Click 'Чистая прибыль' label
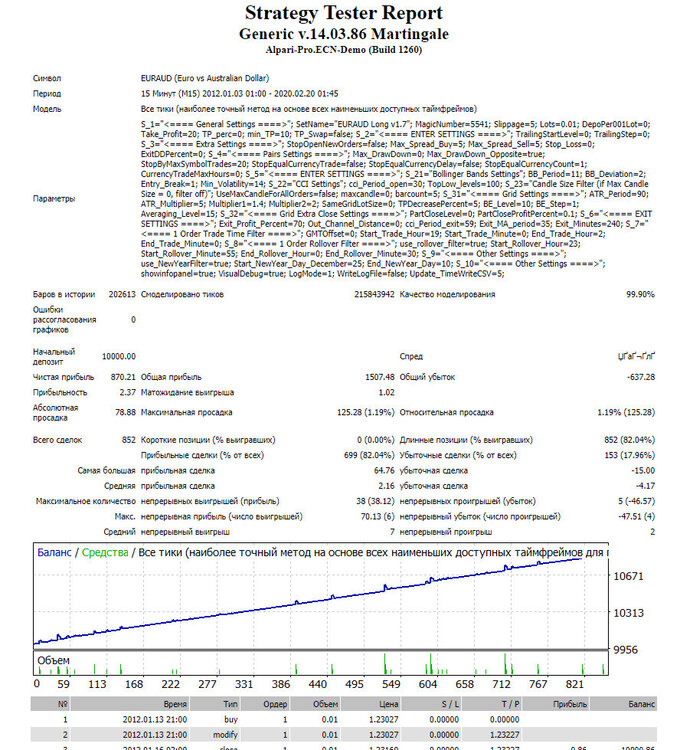The image size is (680, 750). coord(64,377)
